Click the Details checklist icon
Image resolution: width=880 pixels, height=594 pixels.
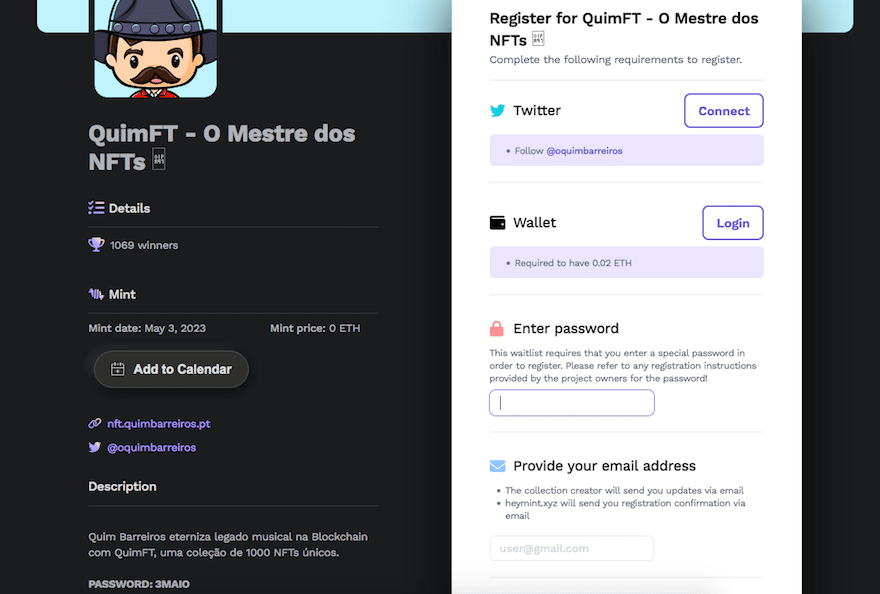tap(96, 208)
